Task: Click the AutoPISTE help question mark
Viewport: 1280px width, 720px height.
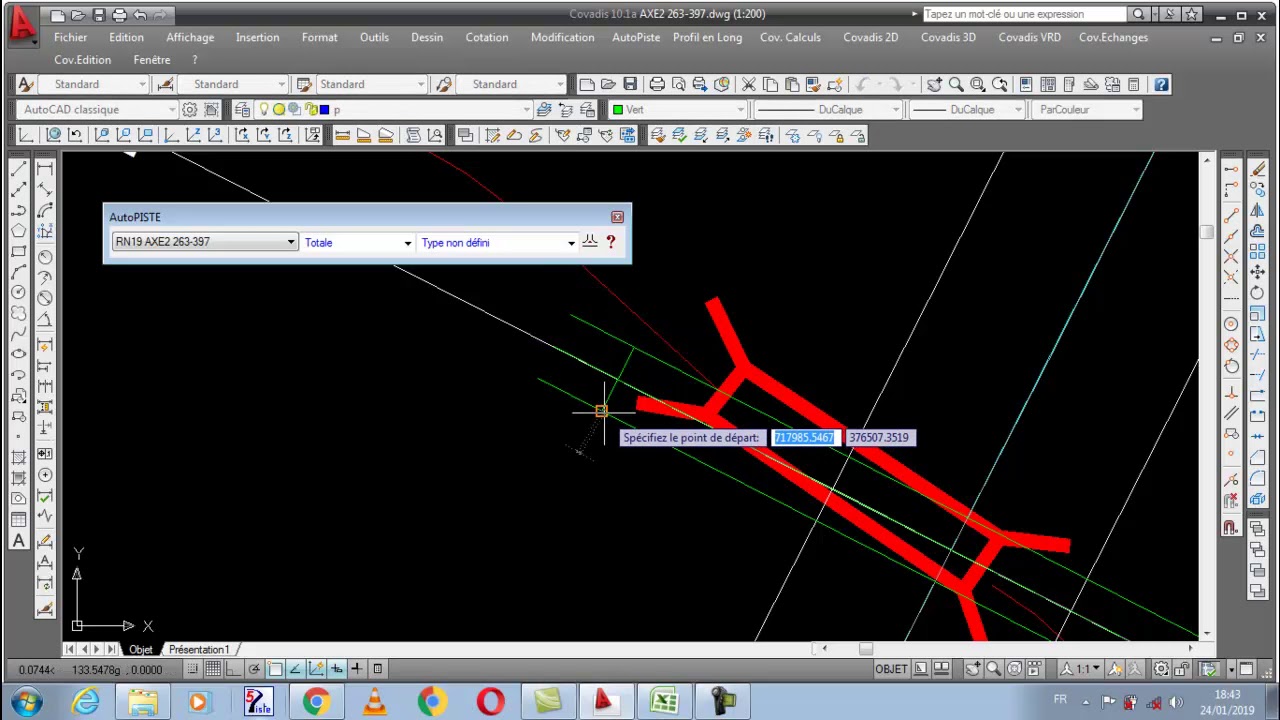Action: click(x=611, y=242)
